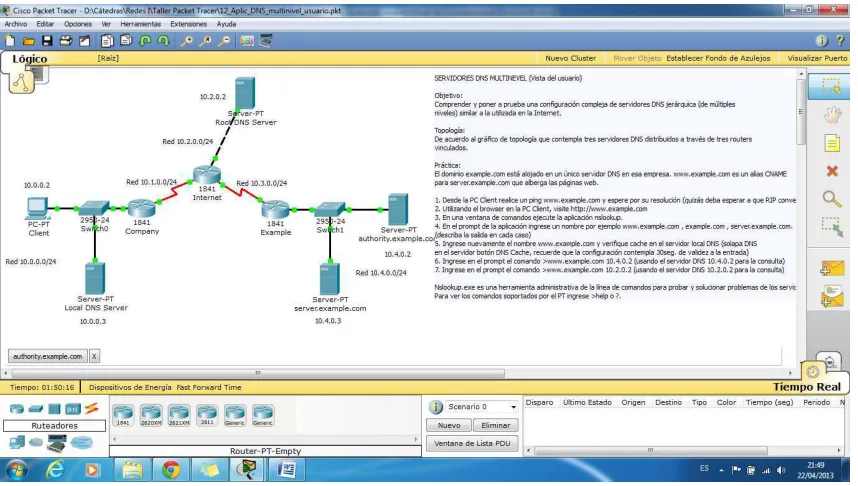The height and width of the screenshot is (486, 858).
Task: Open the Editar menu
Action: pos(45,24)
